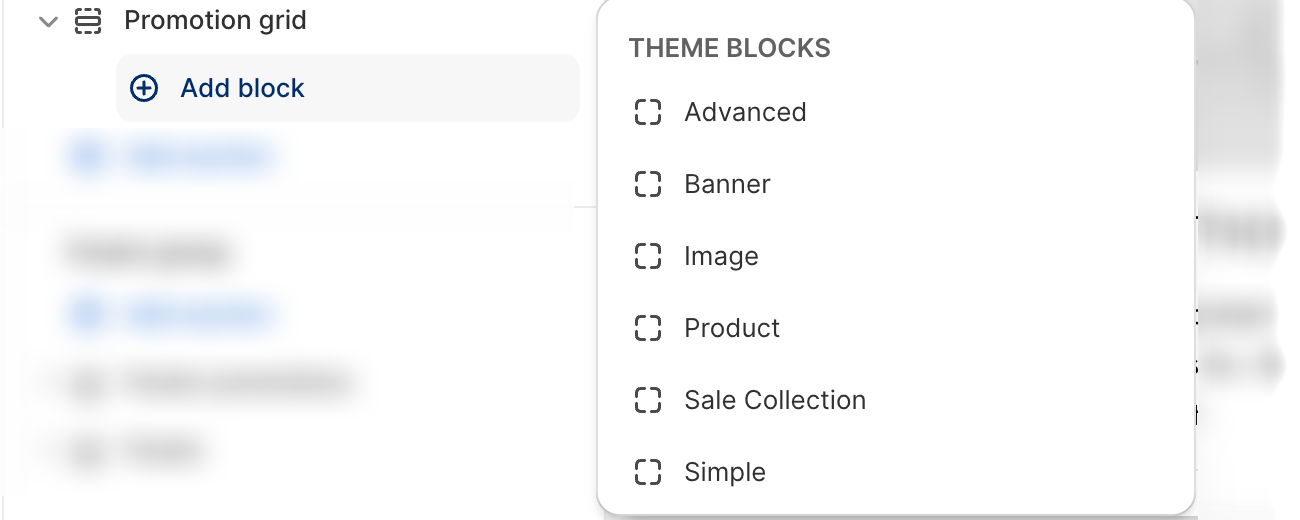Click blurred Add section link under Promotion grid
1300x520 pixels.
[195, 157]
